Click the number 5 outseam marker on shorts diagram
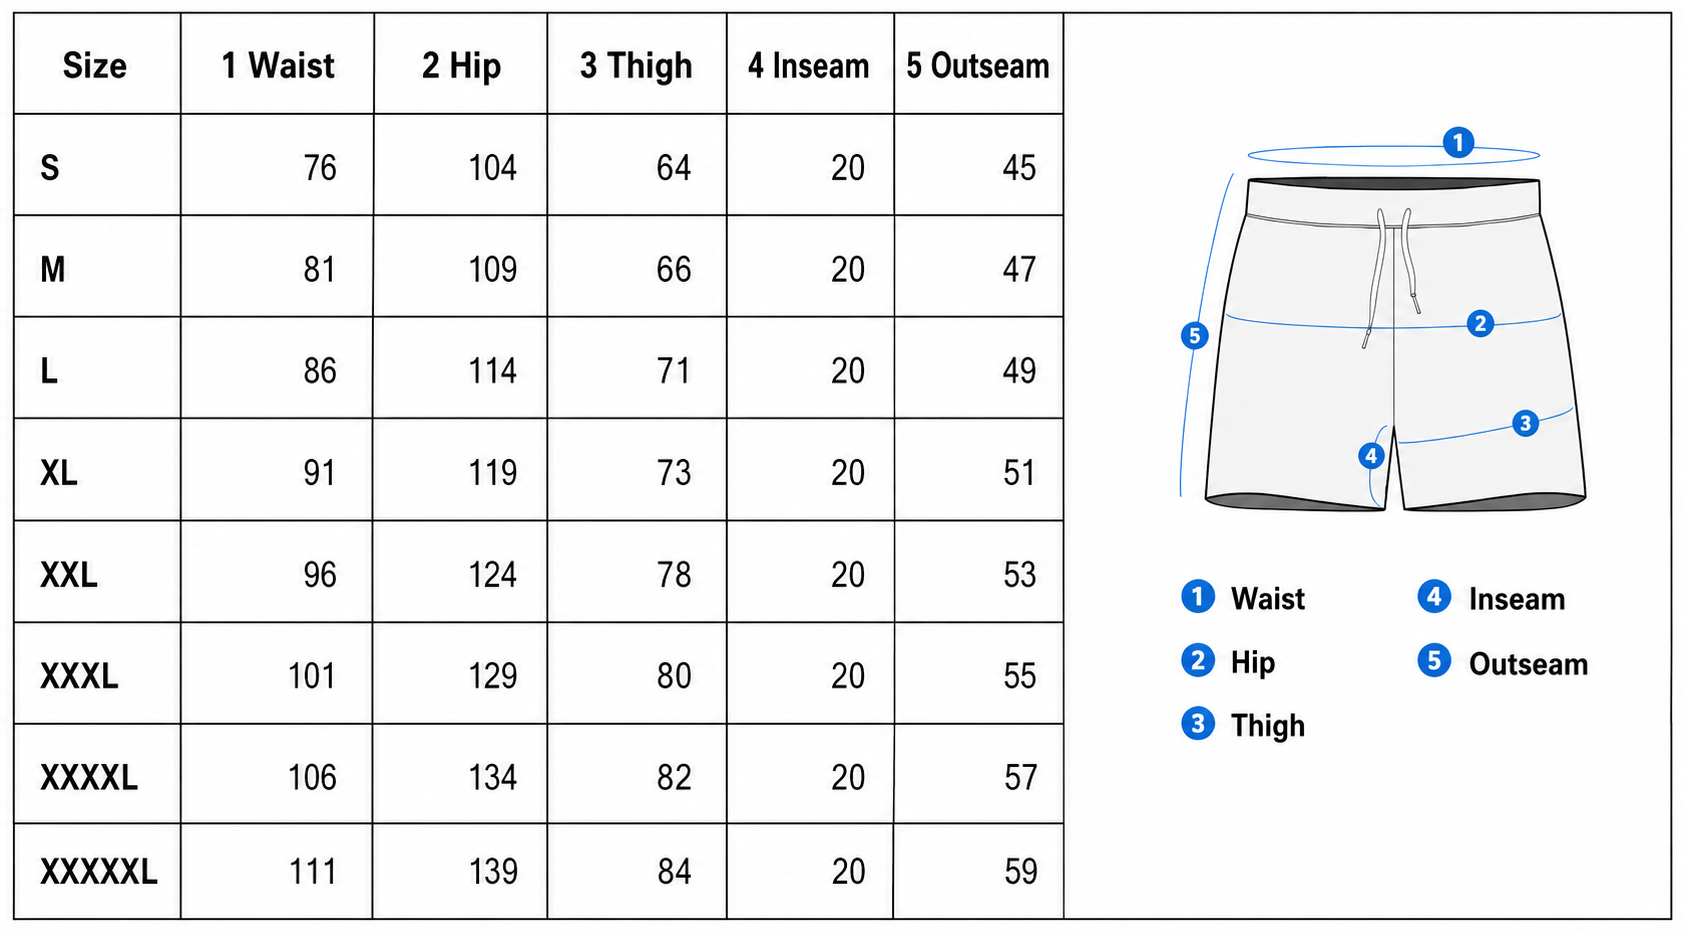The image size is (1684, 934). [x=1194, y=335]
